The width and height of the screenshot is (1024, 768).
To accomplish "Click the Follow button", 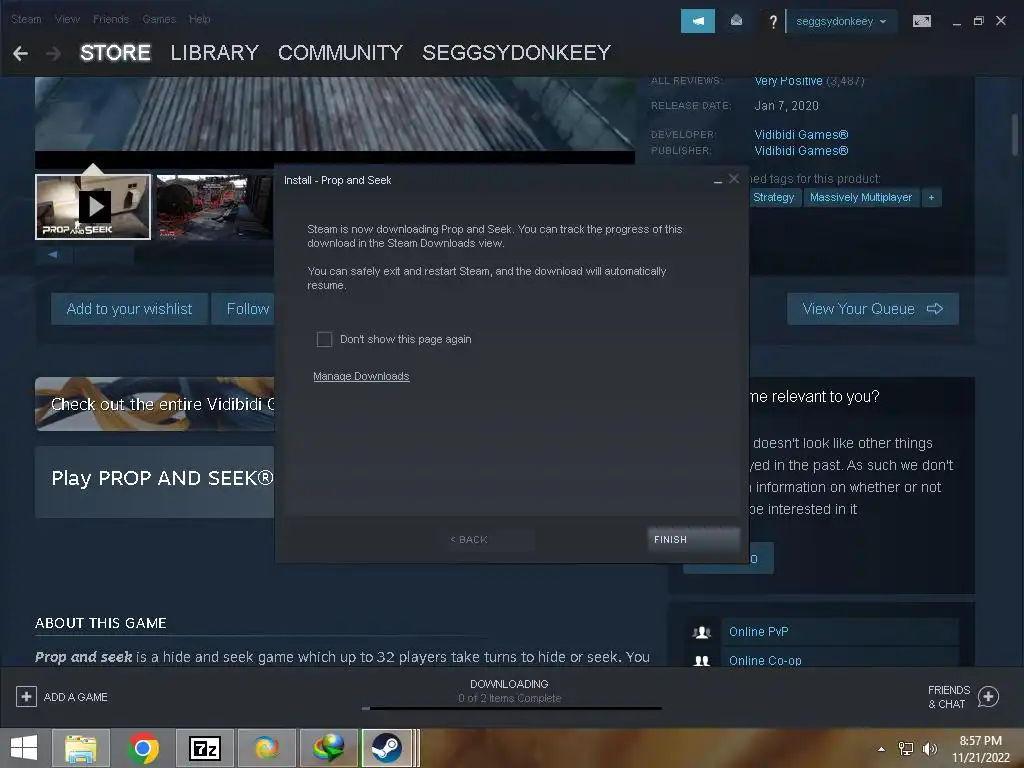I will (x=244, y=309).
